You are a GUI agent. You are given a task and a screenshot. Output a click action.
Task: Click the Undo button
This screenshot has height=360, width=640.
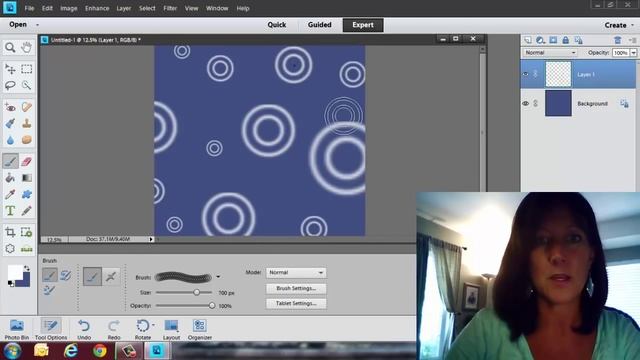point(84,329)
